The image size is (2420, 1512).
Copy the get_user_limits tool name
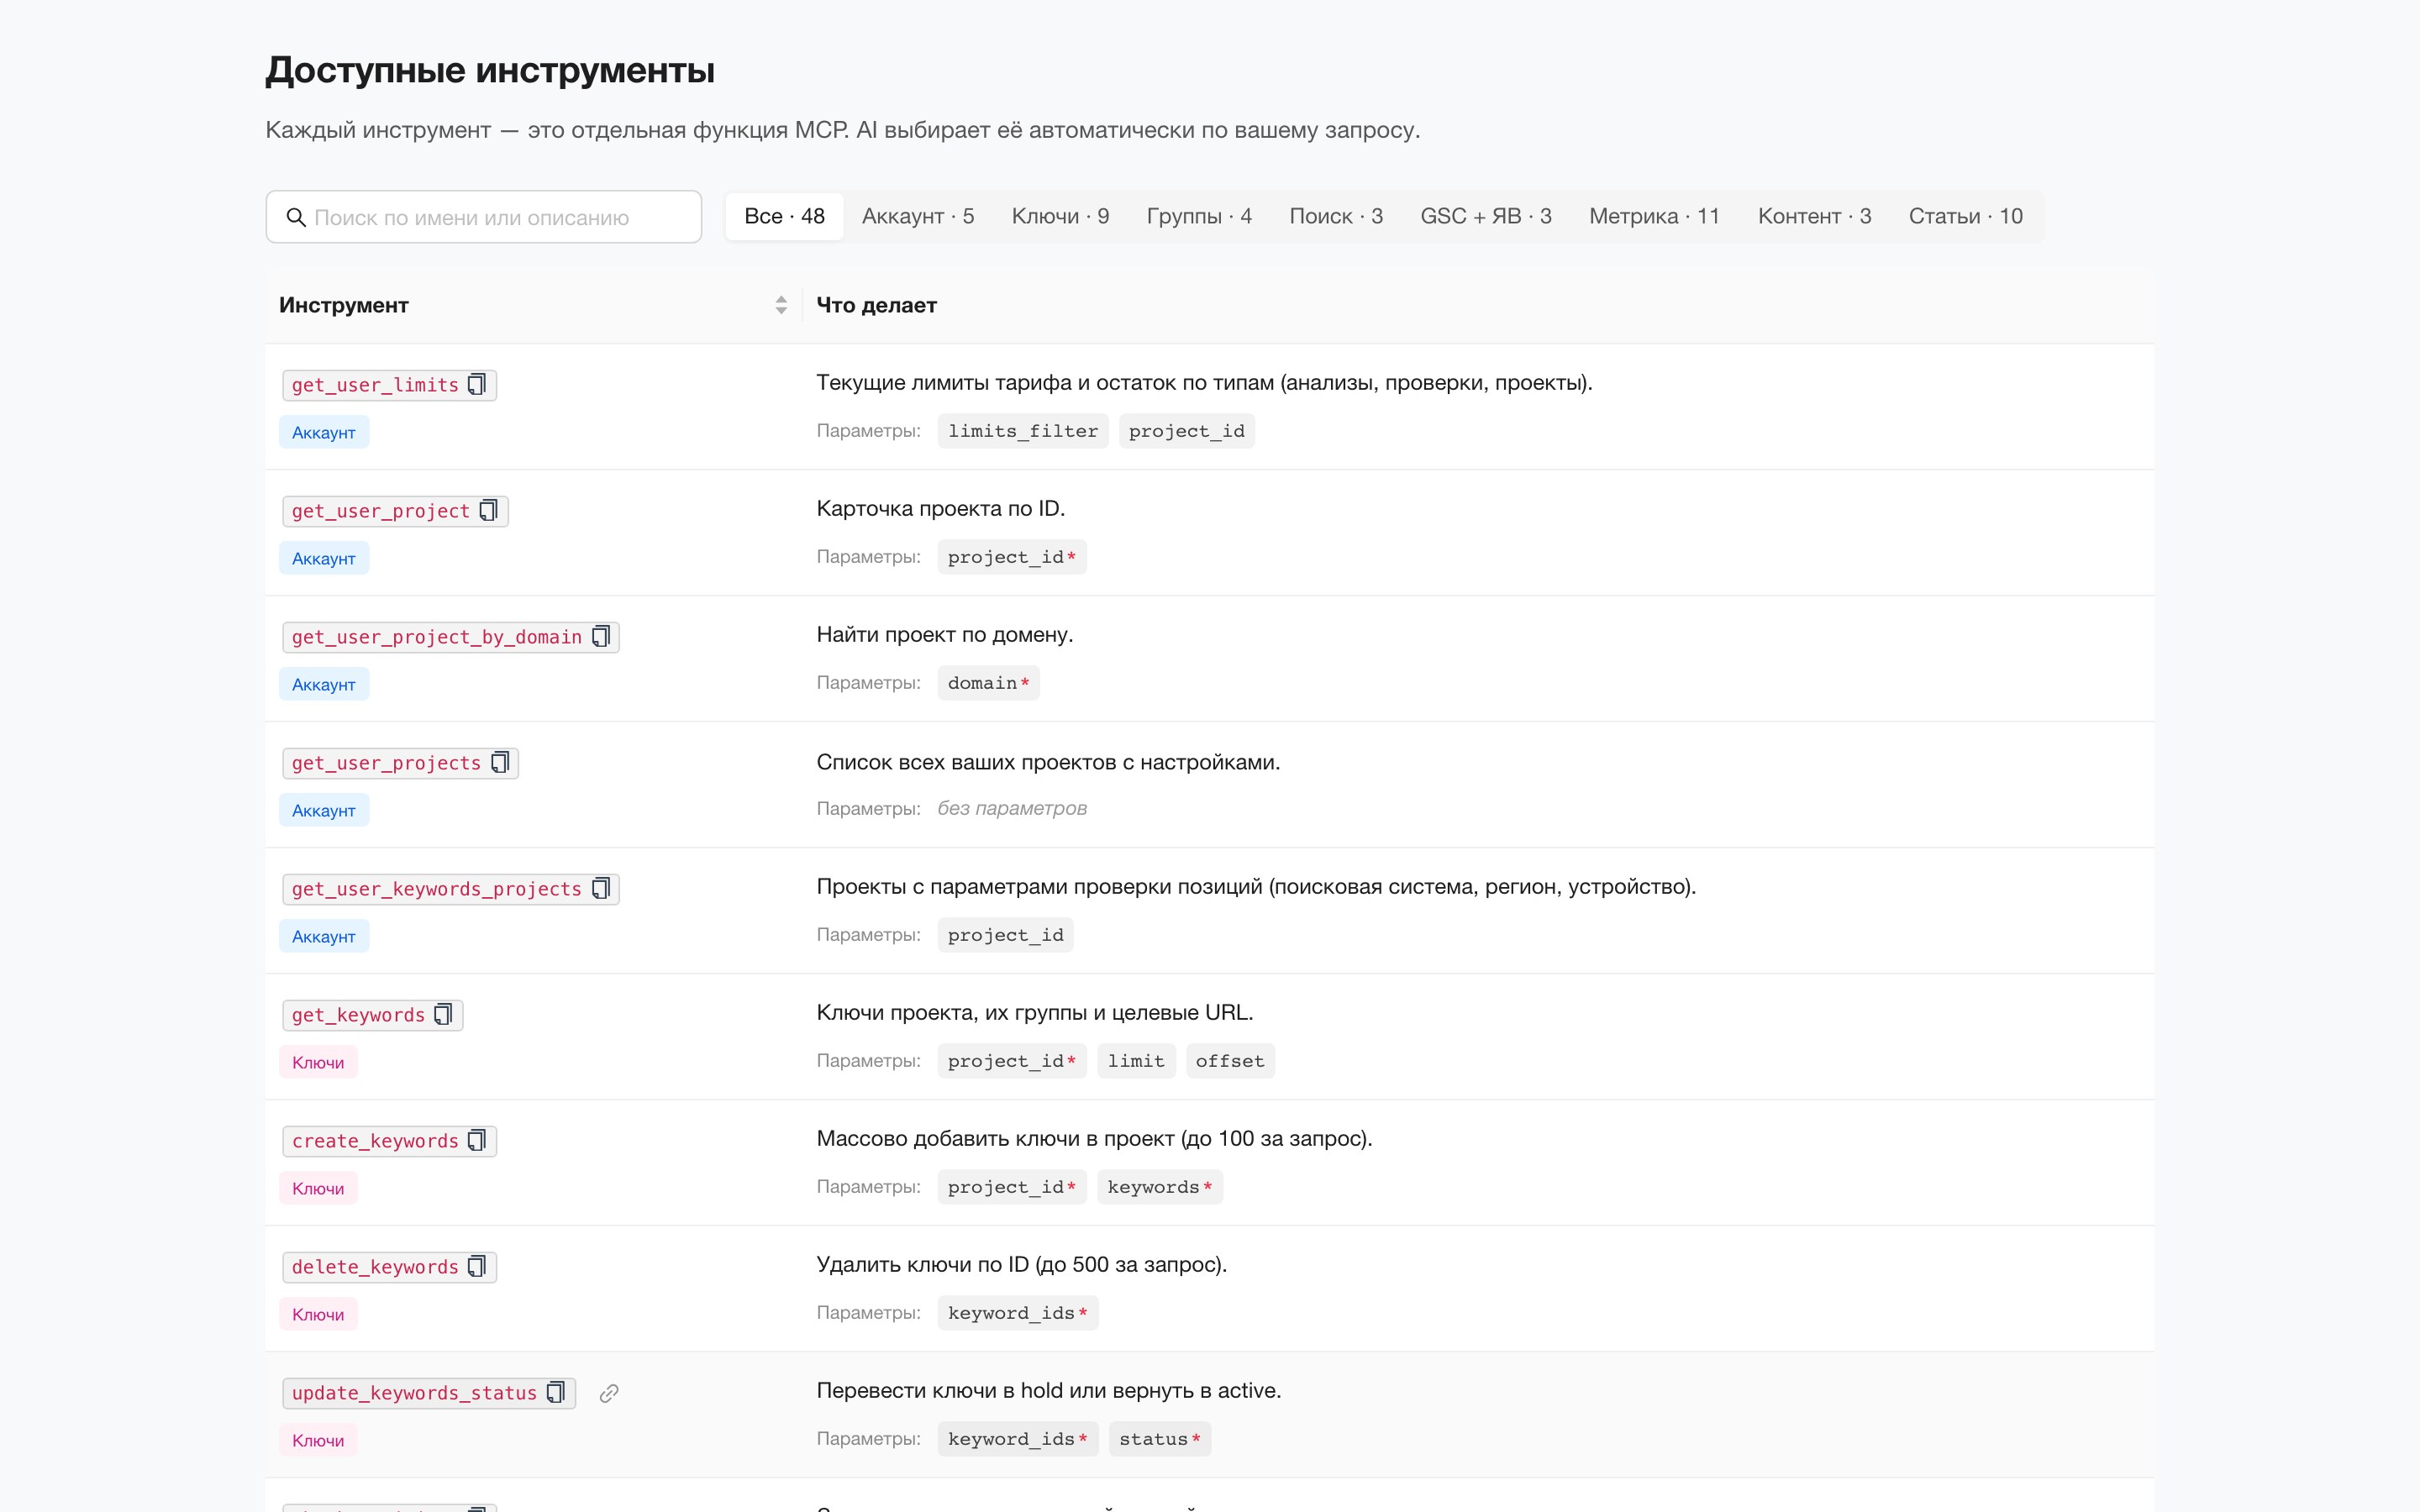tap(477, 385)
